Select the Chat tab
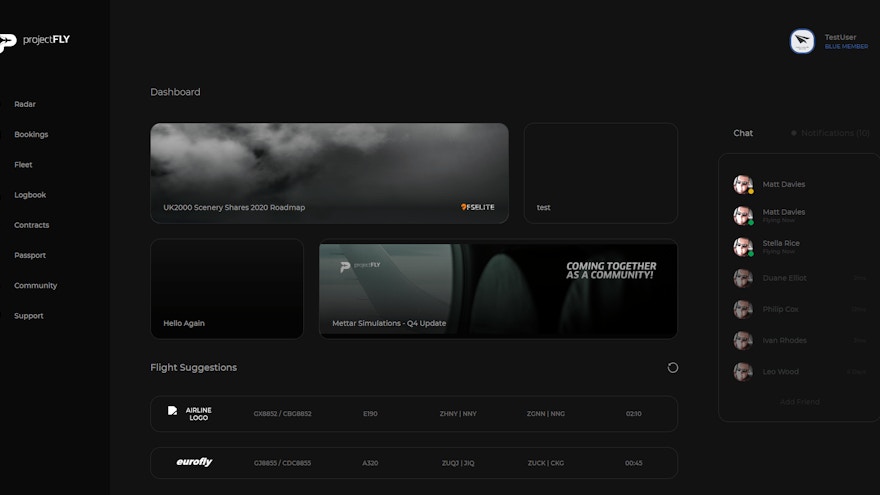The width and height of the screenshot is (880, 495). (743, 133)
